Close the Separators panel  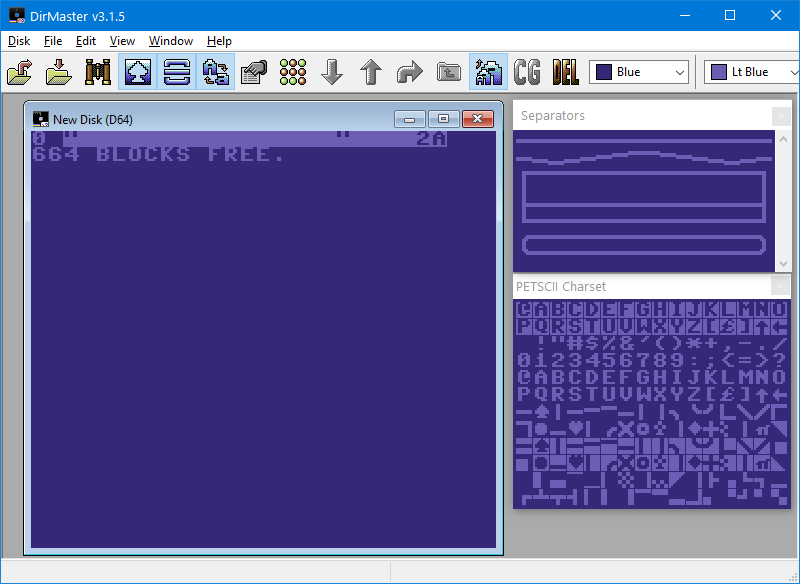781,116
